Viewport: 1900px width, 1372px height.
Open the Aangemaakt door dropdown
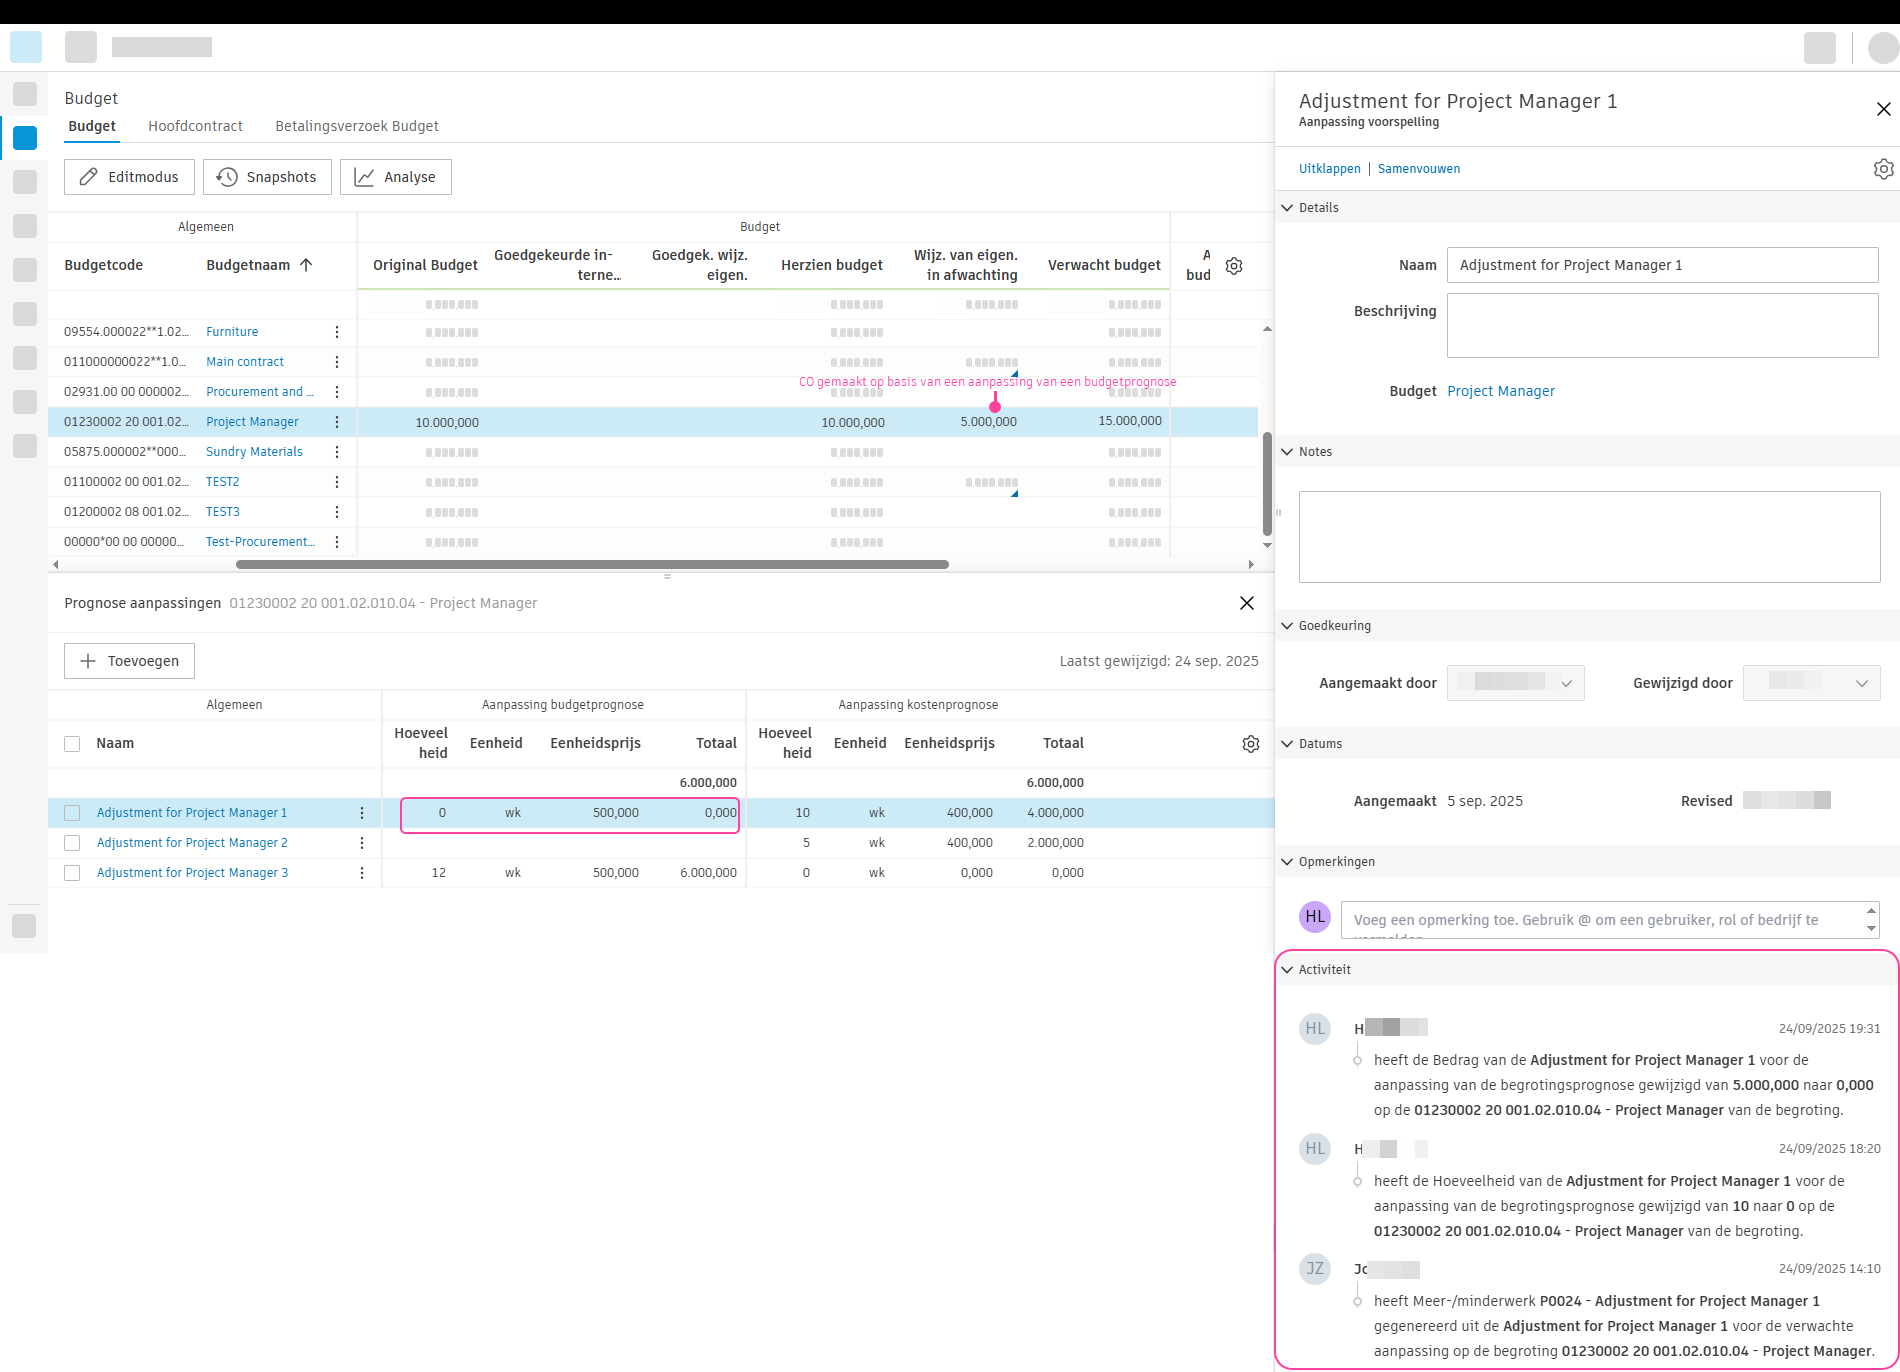click(x=1516, y=683)
